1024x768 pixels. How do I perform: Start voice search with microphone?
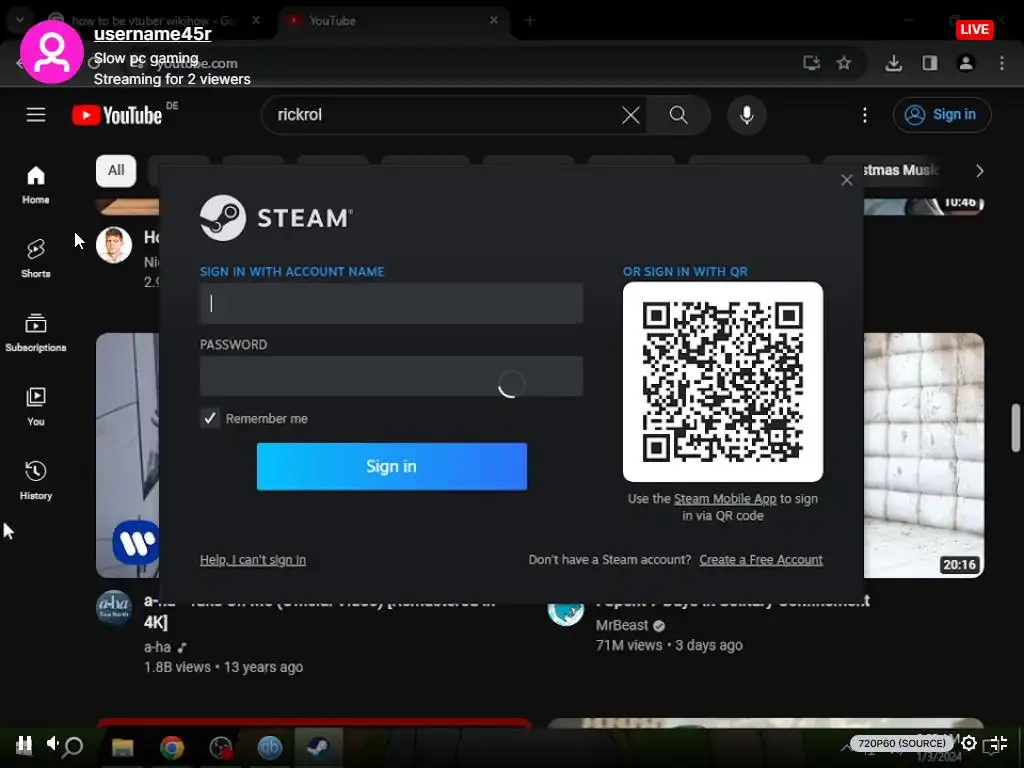pos(746,115)
